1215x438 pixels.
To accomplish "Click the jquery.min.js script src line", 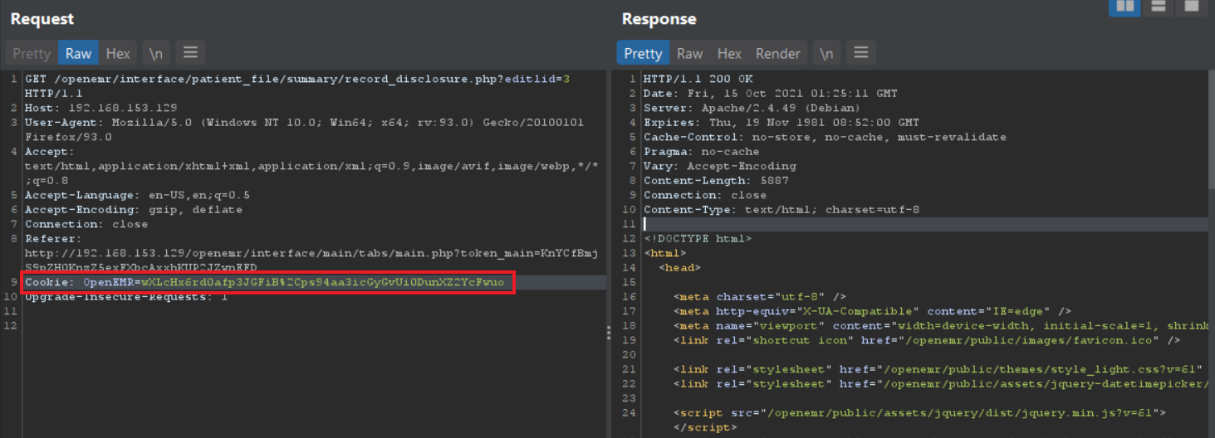I will pos(919,413).
